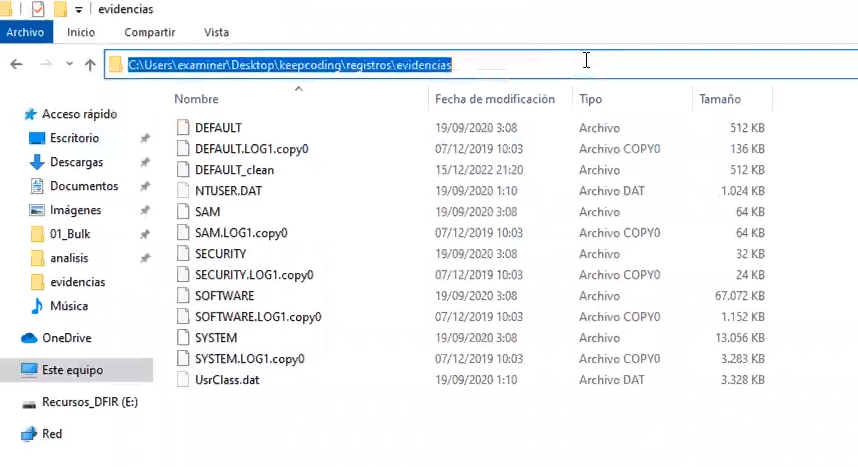Click the OneDrive cloud icon
Screen dimensions: 858x467
29,338
